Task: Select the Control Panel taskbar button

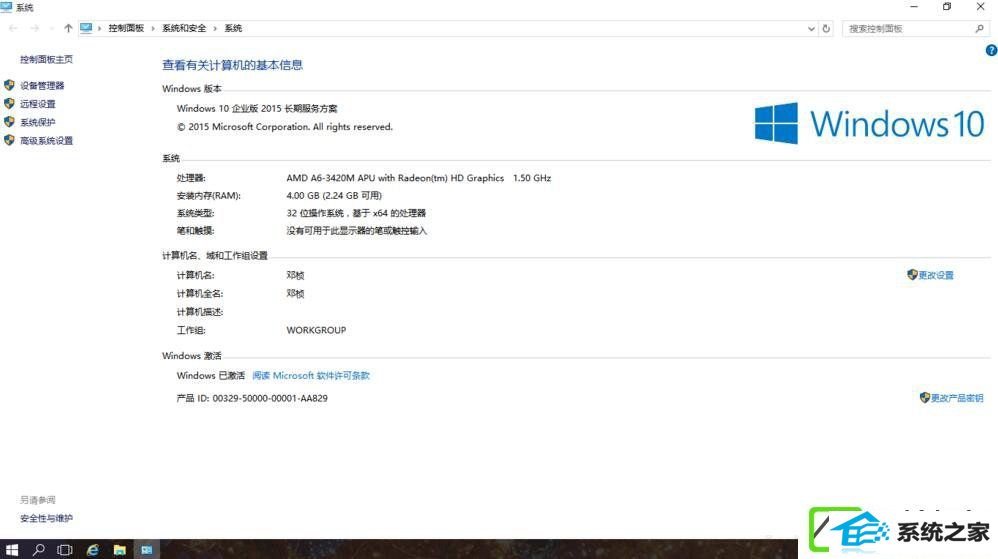Action: 147,549
